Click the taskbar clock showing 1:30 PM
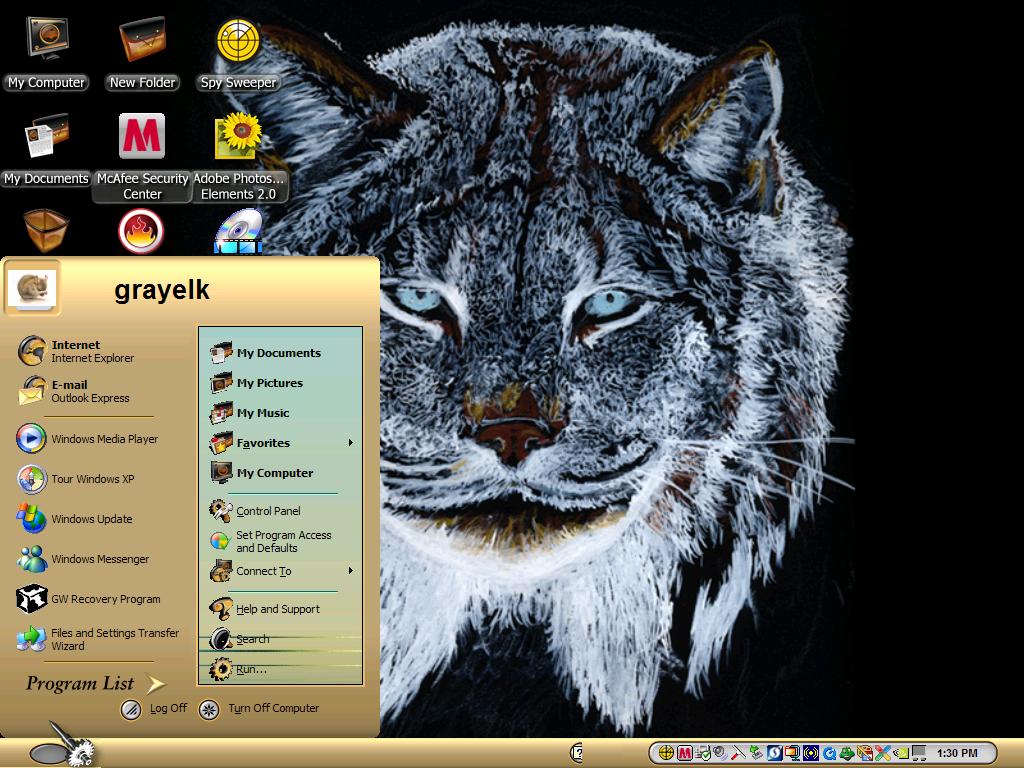Viewport: 1024px width, 768px height. (957, 753)
